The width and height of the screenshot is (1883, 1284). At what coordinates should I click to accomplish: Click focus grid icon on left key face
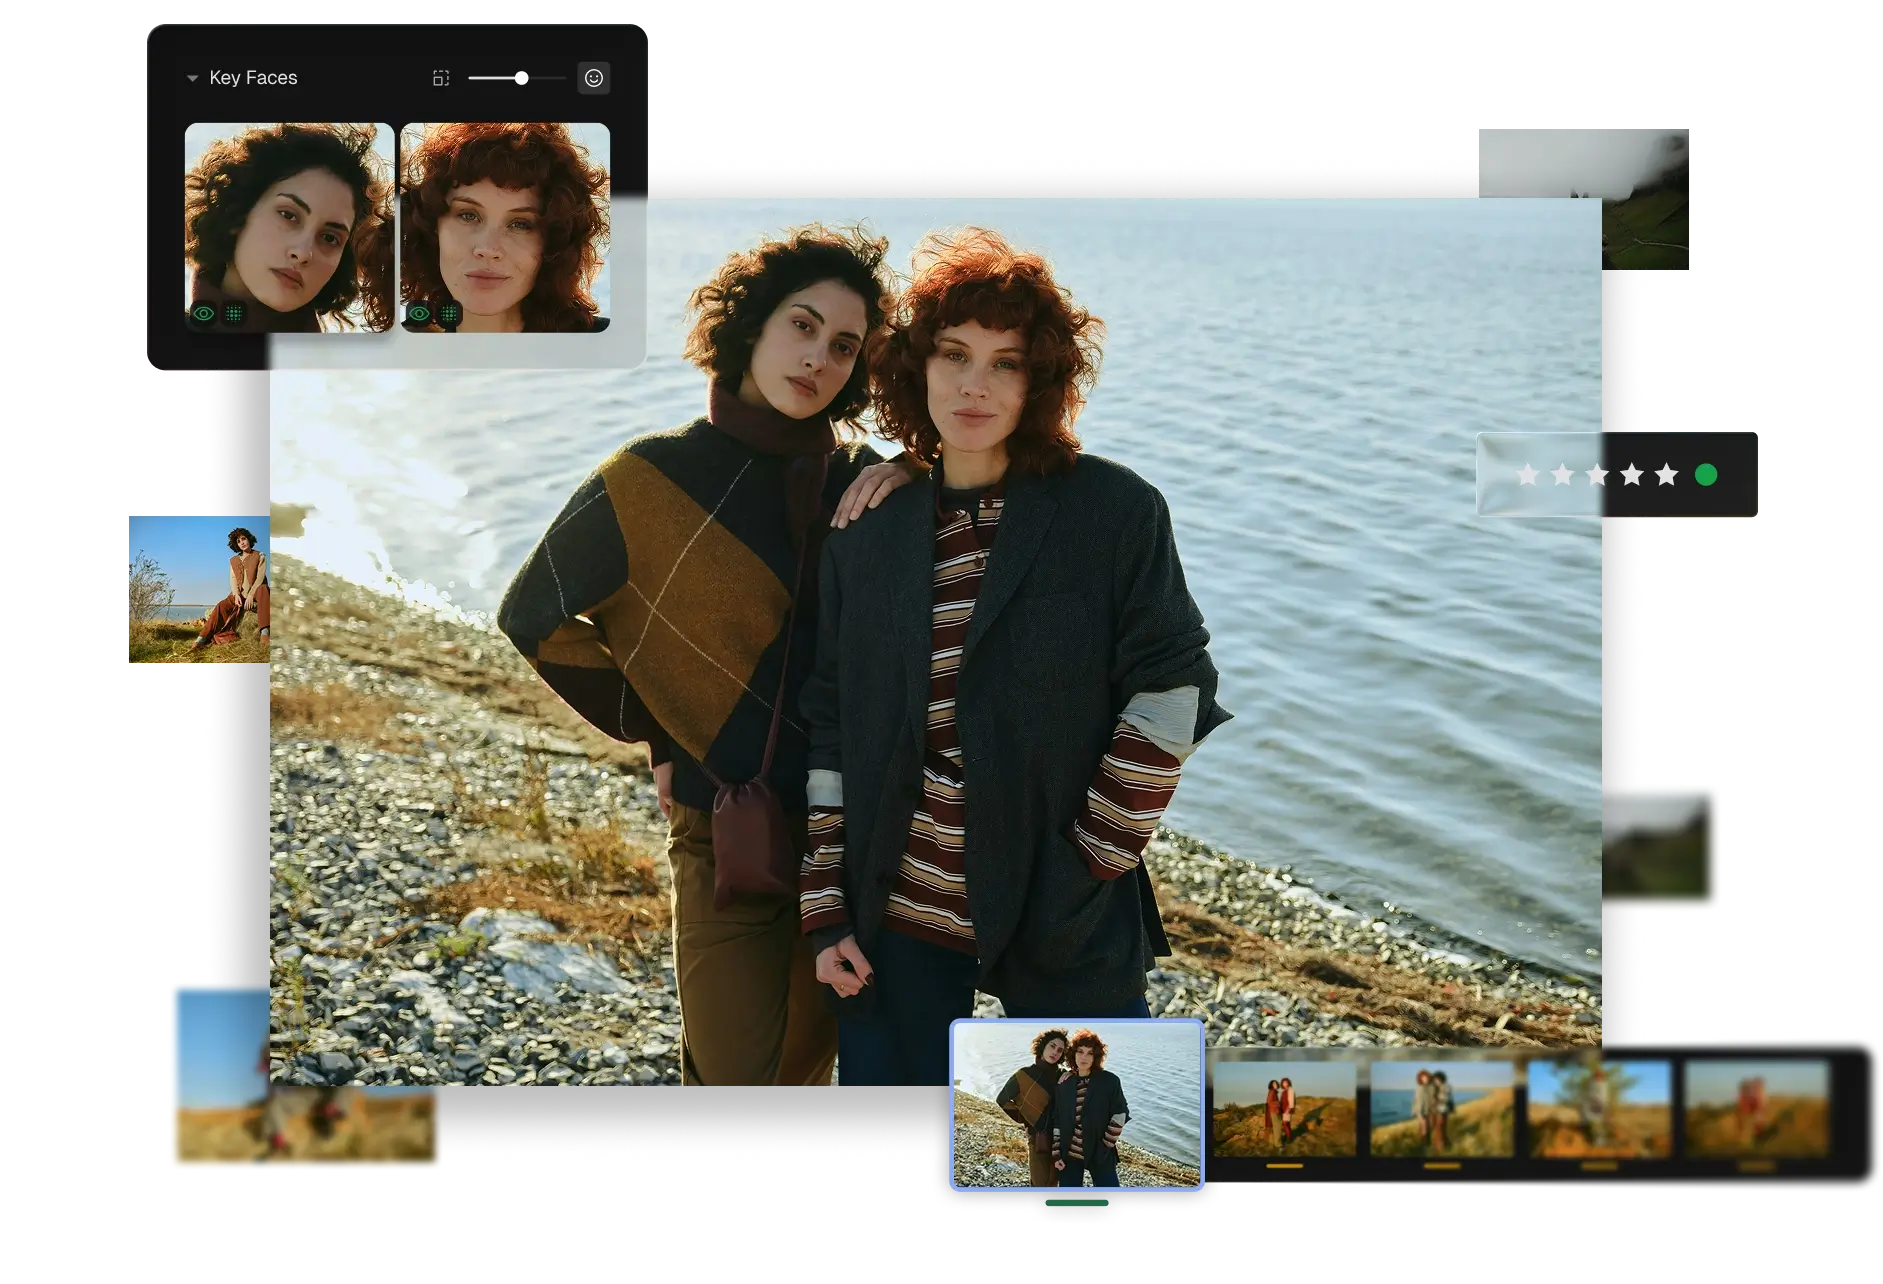click(234, 314)
